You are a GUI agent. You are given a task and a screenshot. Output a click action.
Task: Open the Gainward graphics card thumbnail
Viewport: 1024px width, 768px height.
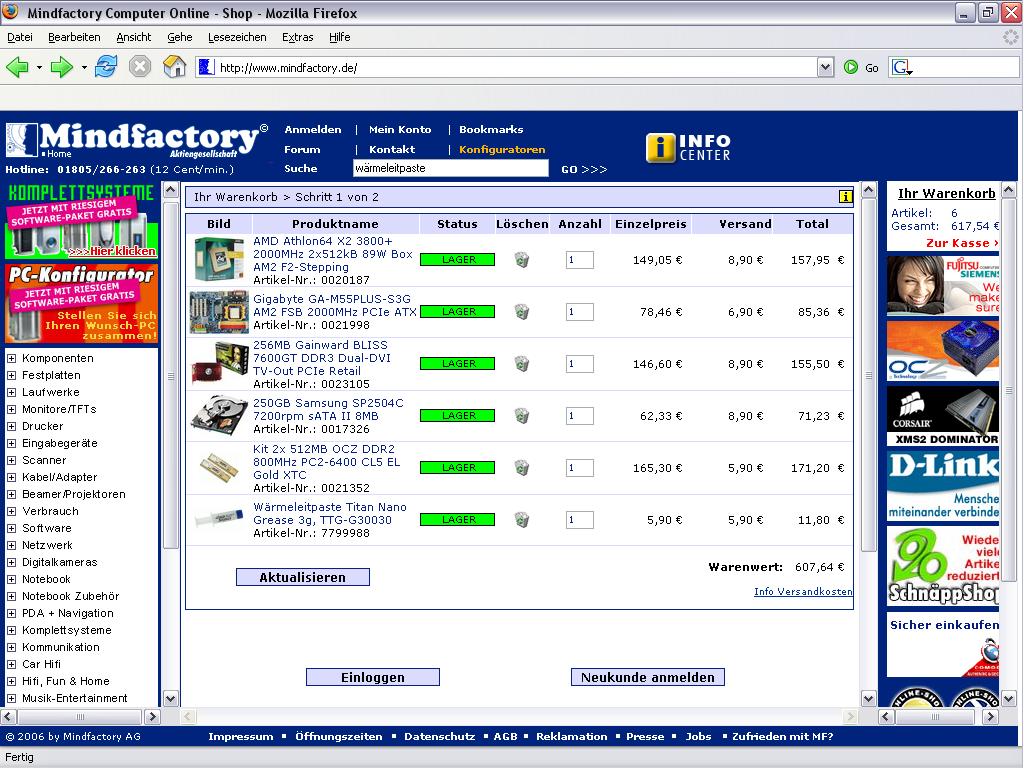[219, 364]
